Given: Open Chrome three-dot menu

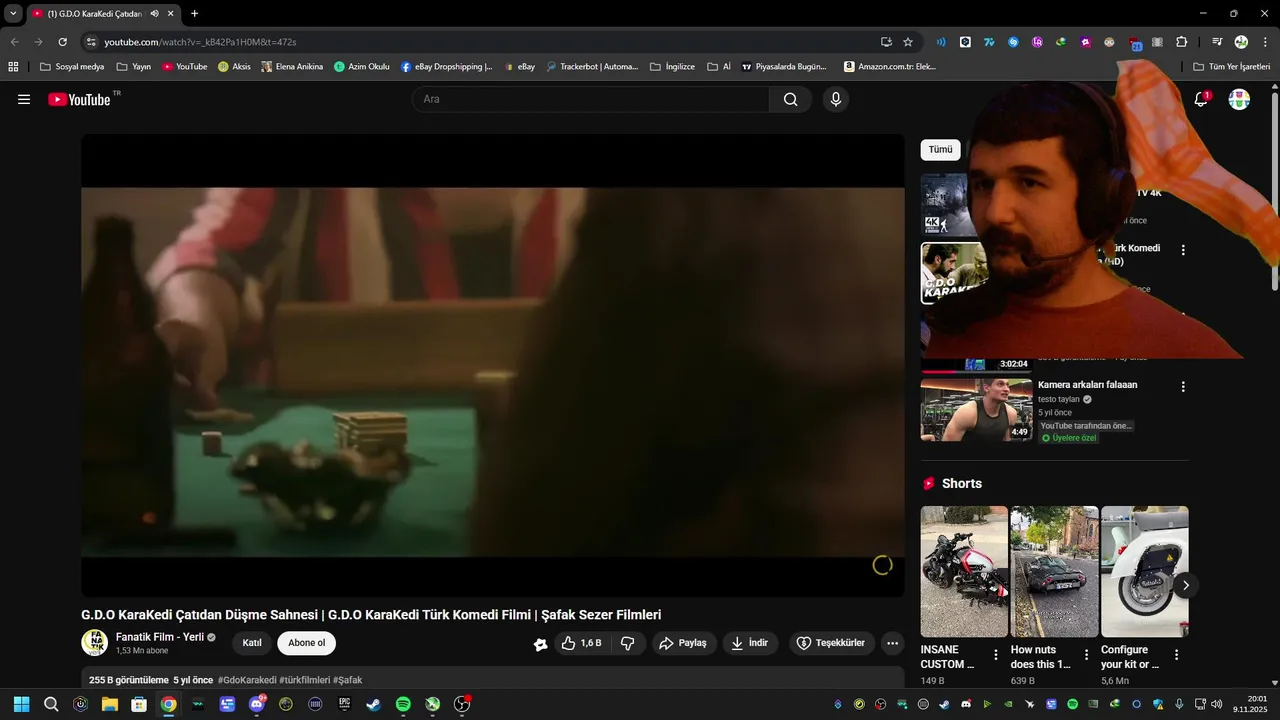Looking at the screenshot, I should [x=1264, y=42].
